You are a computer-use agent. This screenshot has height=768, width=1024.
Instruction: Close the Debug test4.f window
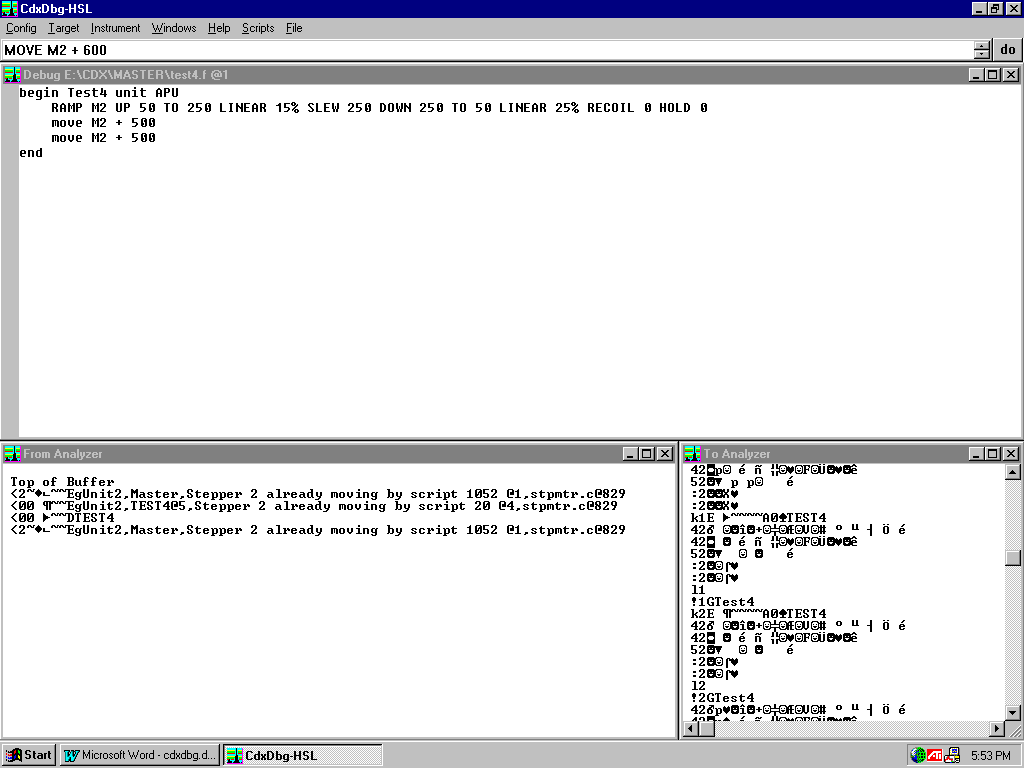pyautogui.click(x=1010, y=75)
